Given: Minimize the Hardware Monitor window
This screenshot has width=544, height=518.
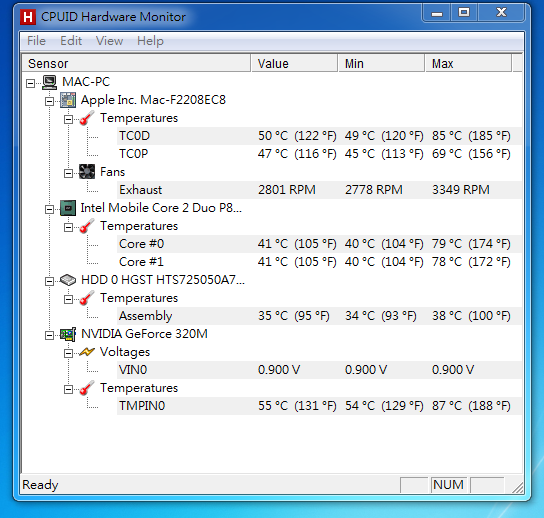Looking at the screenshot, I should (x=437, y=14).
